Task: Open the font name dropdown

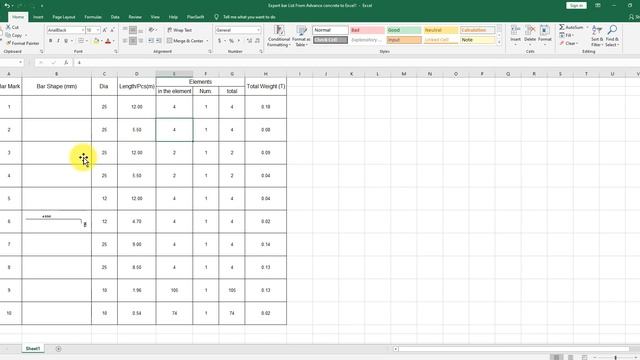Action: coord(82,30)
